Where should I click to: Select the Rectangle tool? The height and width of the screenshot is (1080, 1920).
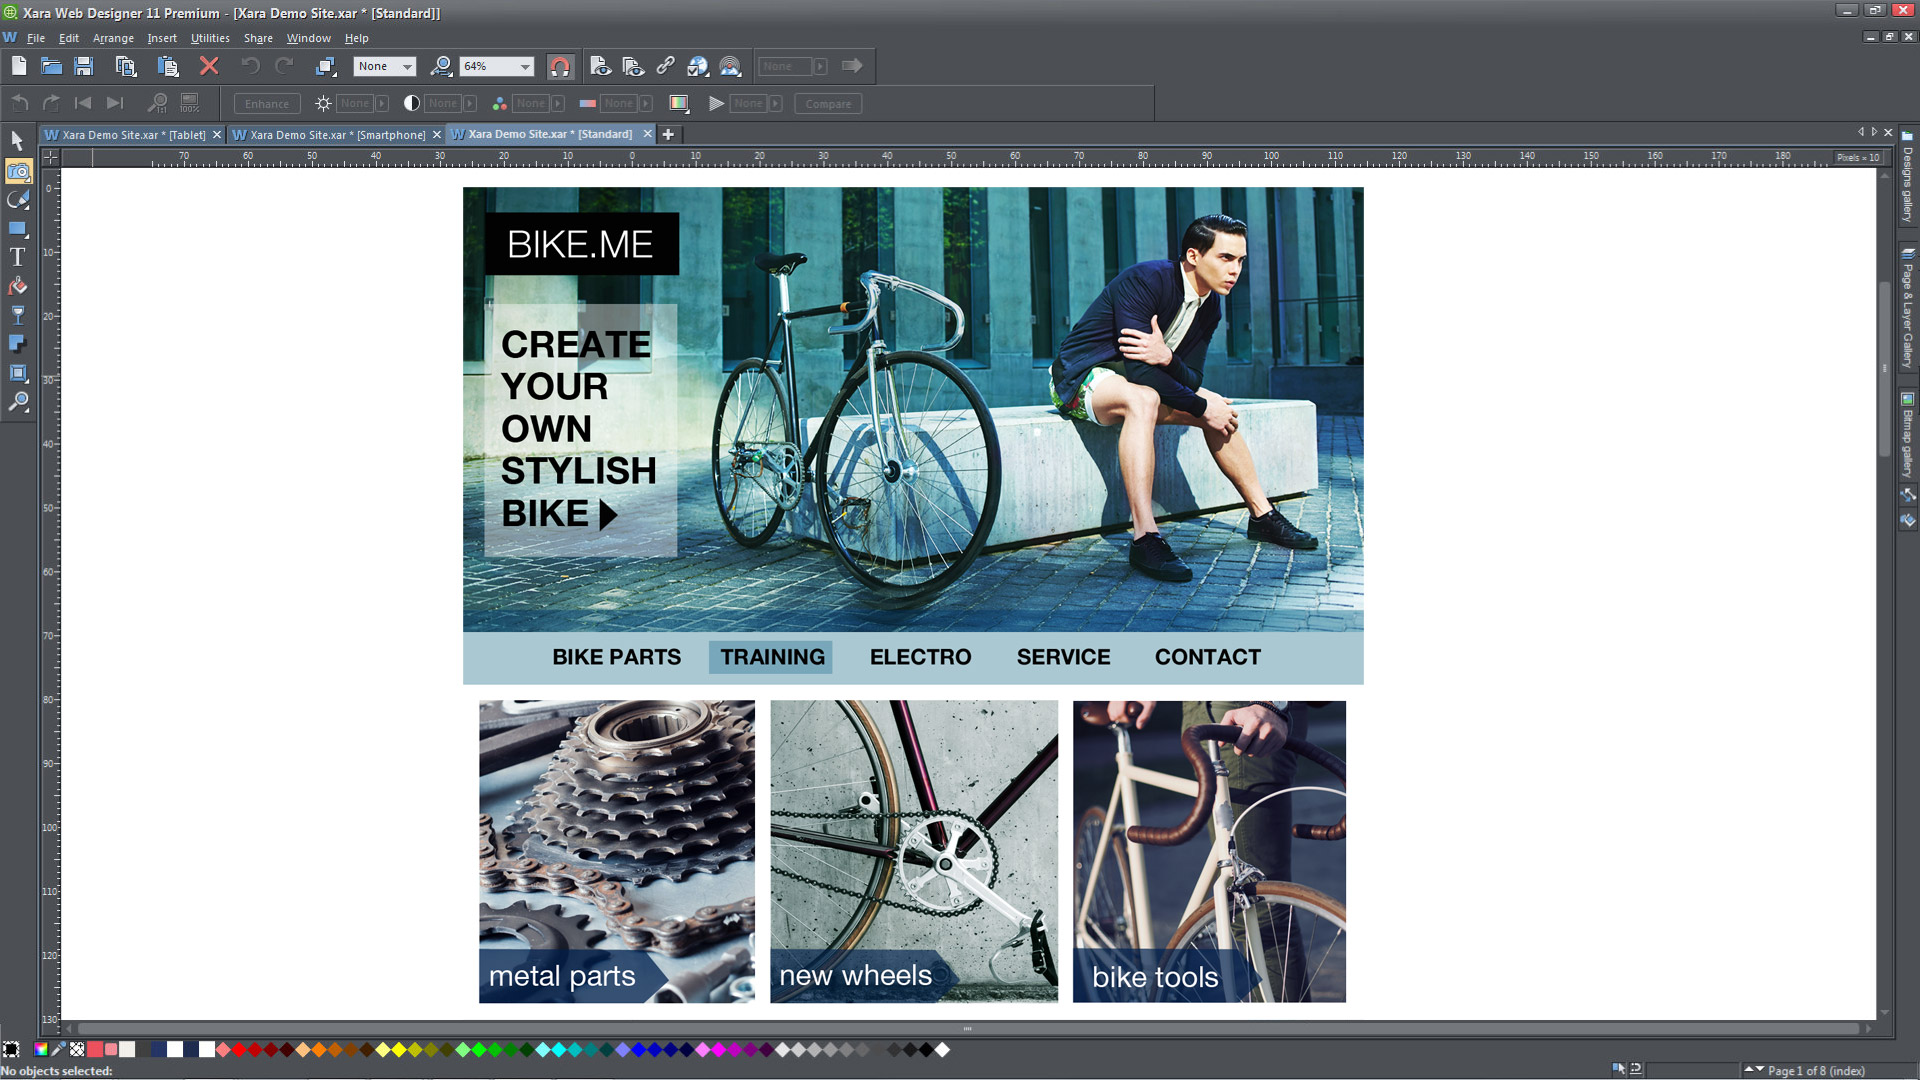18,228
